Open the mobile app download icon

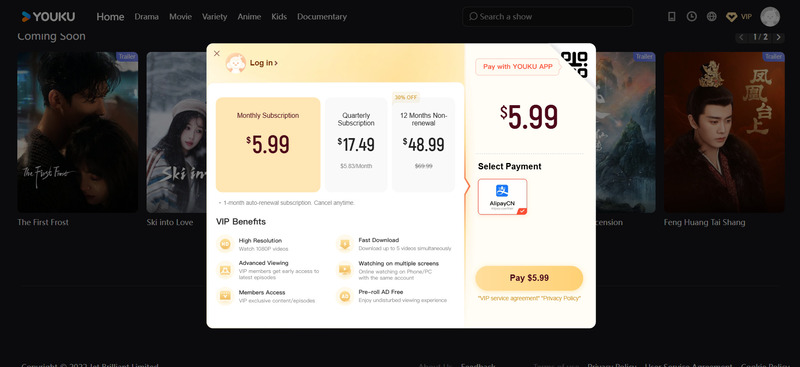click(671, 17)
